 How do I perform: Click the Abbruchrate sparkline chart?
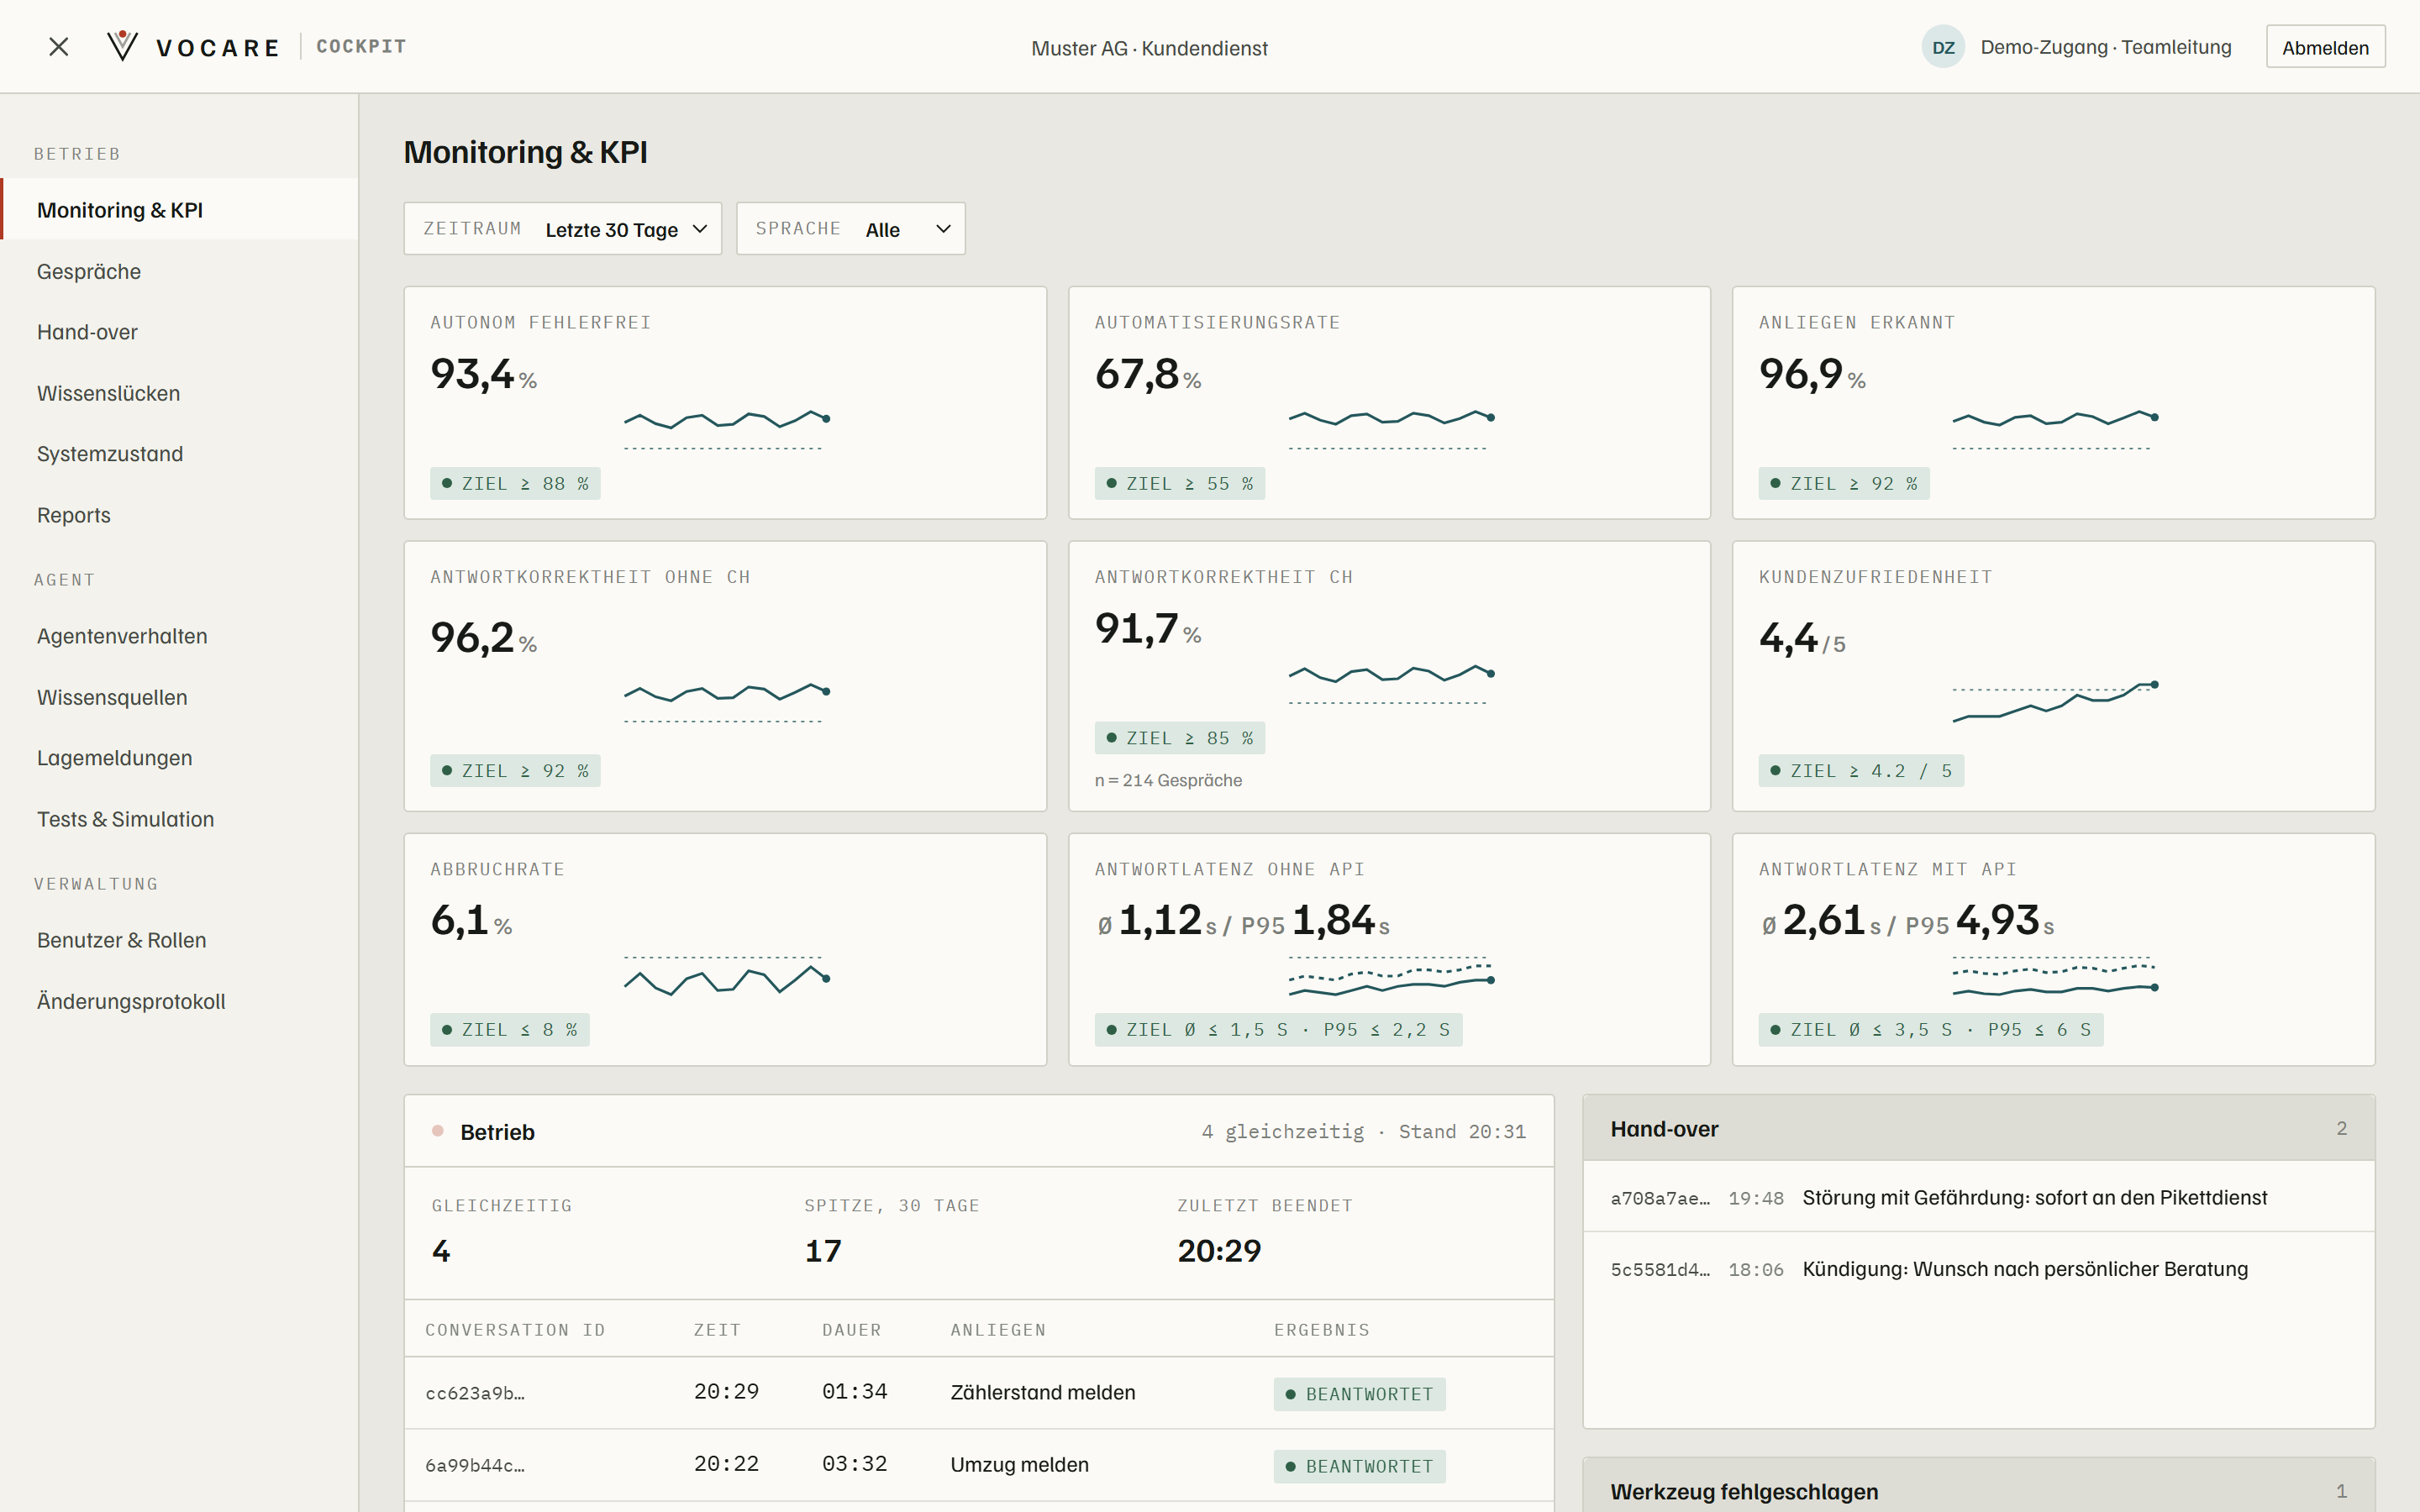click(x=727, y=974)
